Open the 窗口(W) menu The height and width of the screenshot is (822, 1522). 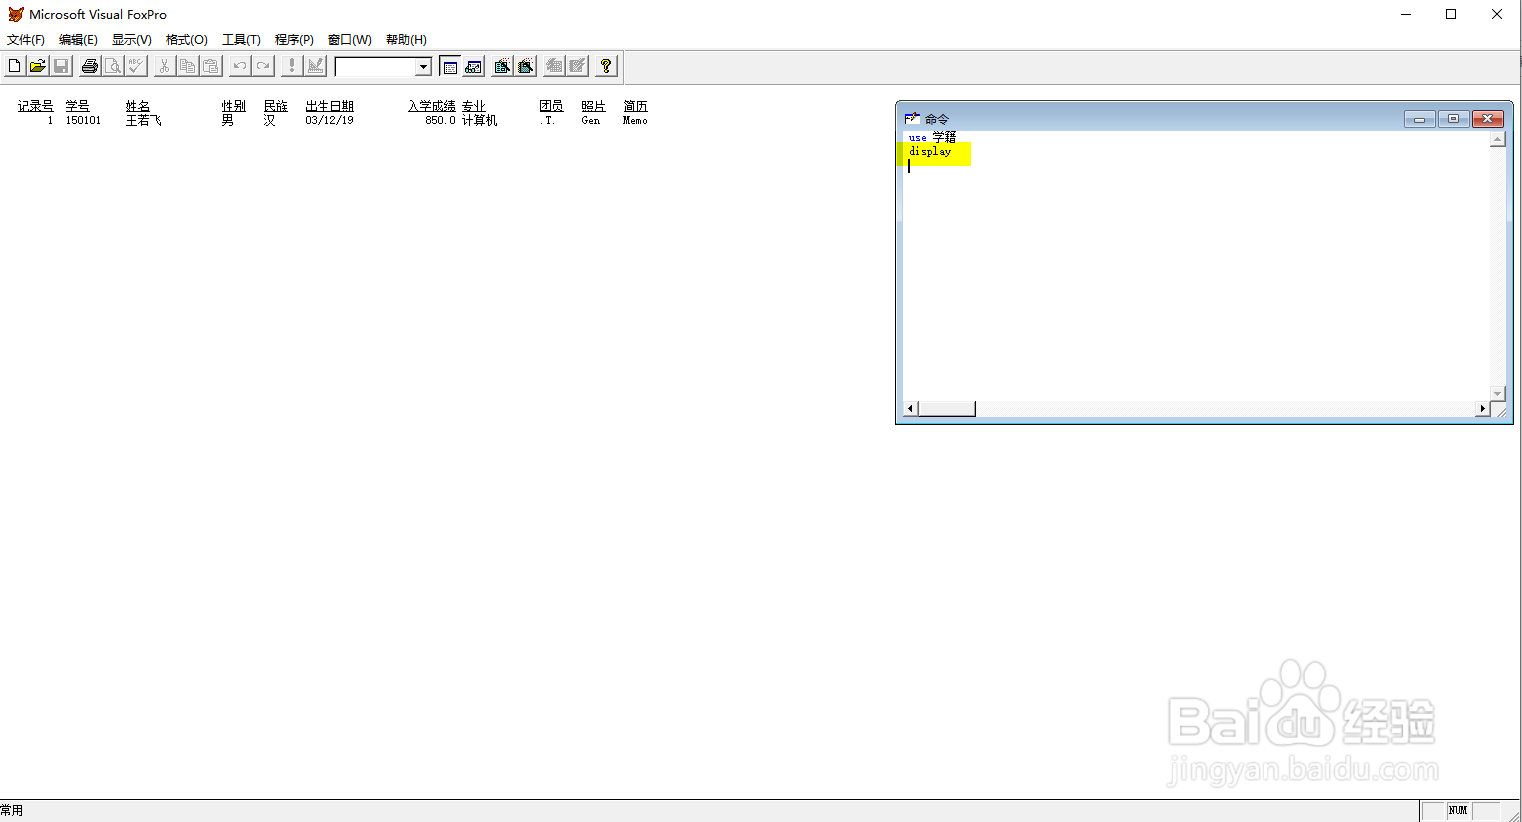point(350,40)
